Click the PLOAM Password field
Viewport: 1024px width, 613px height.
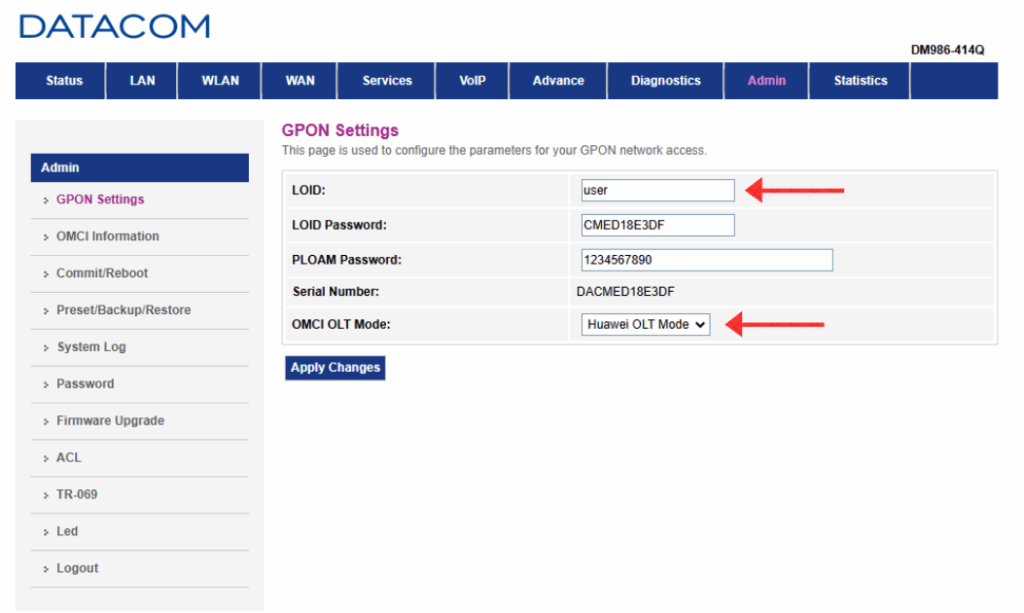707,261
